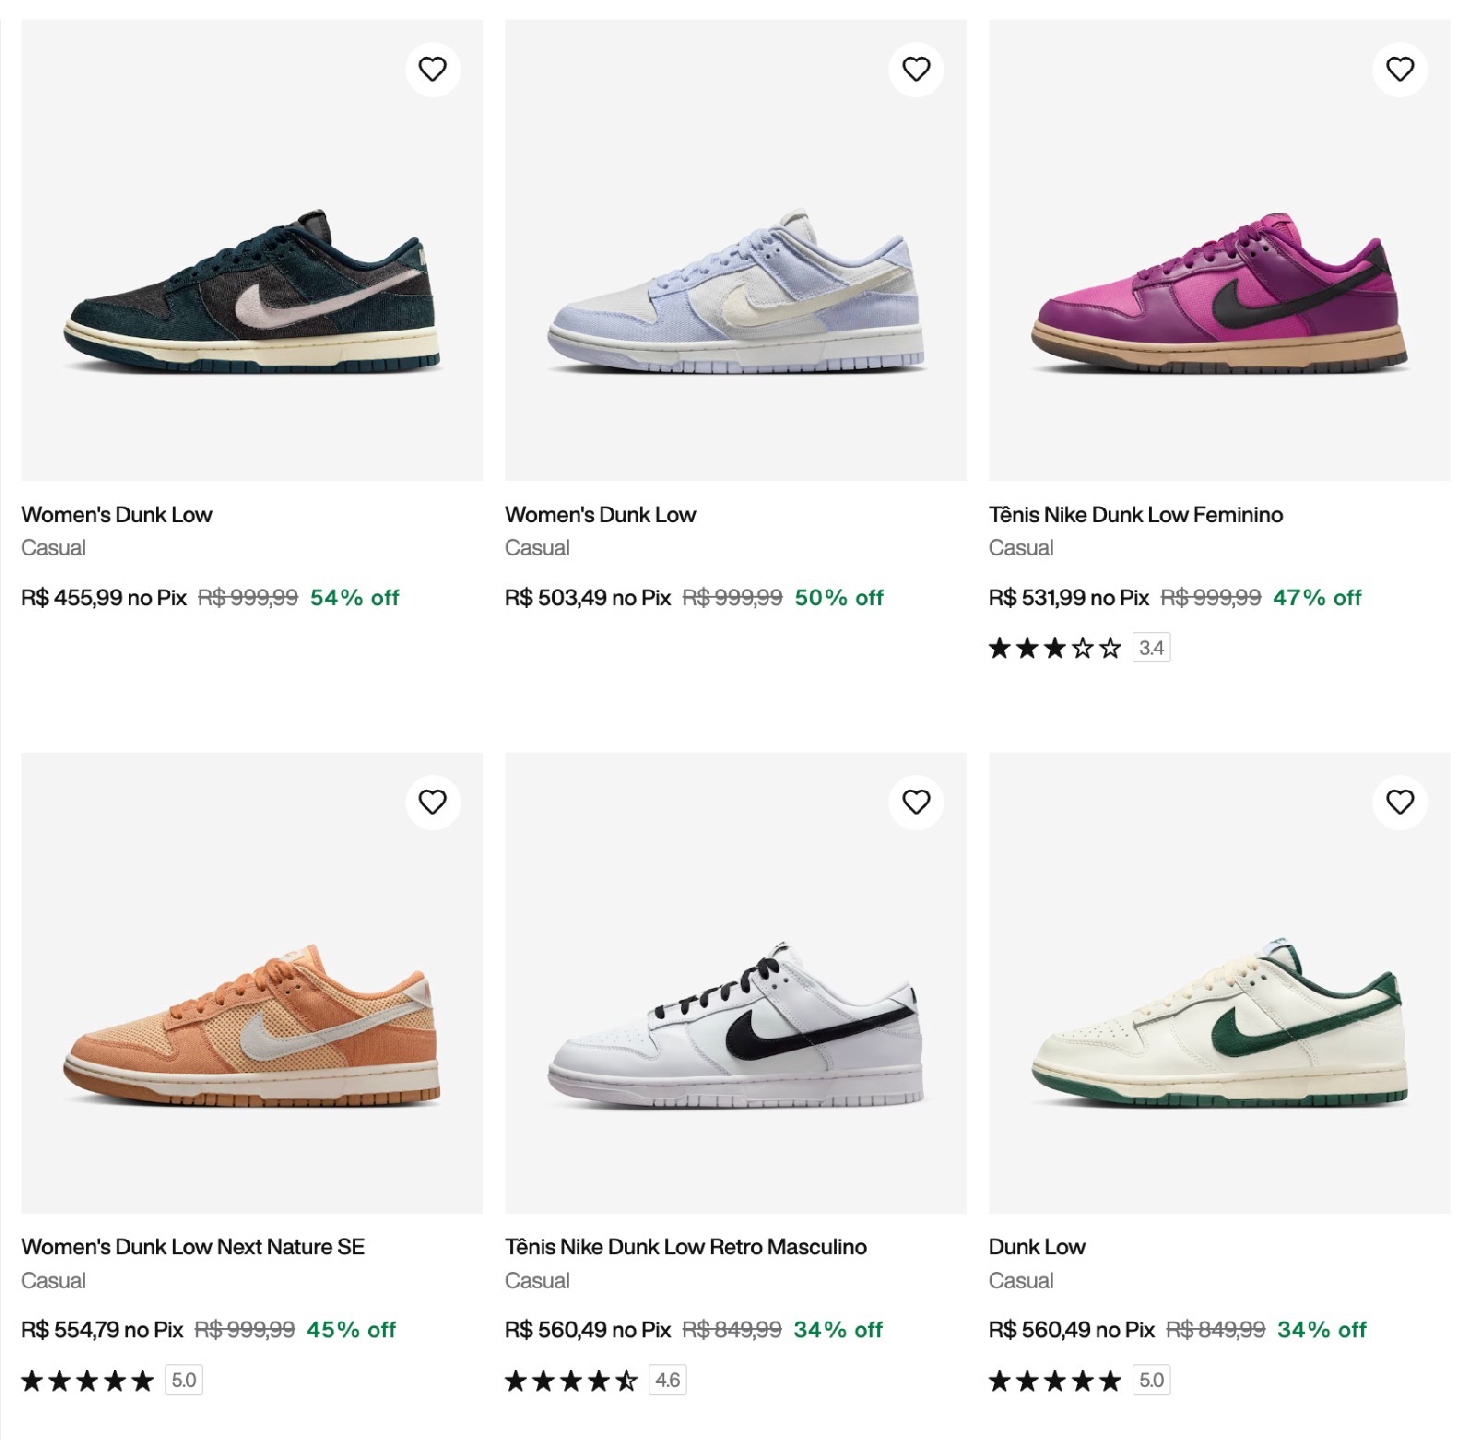This screenshot has height=1440, width=1475.
Task: Select the R$ 455,99 no Pix price
Action: pos(104,598)
